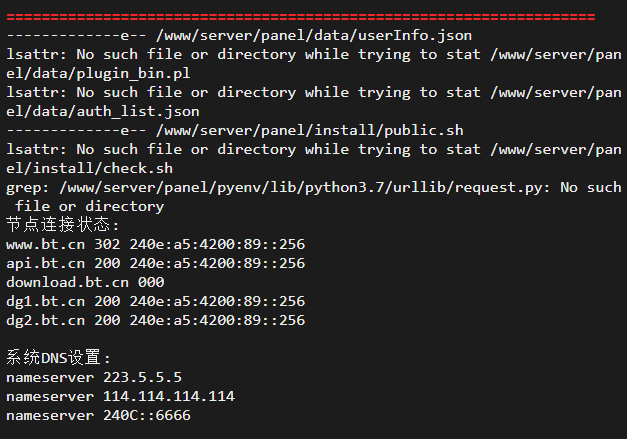Click the www.bt.cn hostname
The width and height of the screenshot is (627, 439).
click(x=46, y=244)
